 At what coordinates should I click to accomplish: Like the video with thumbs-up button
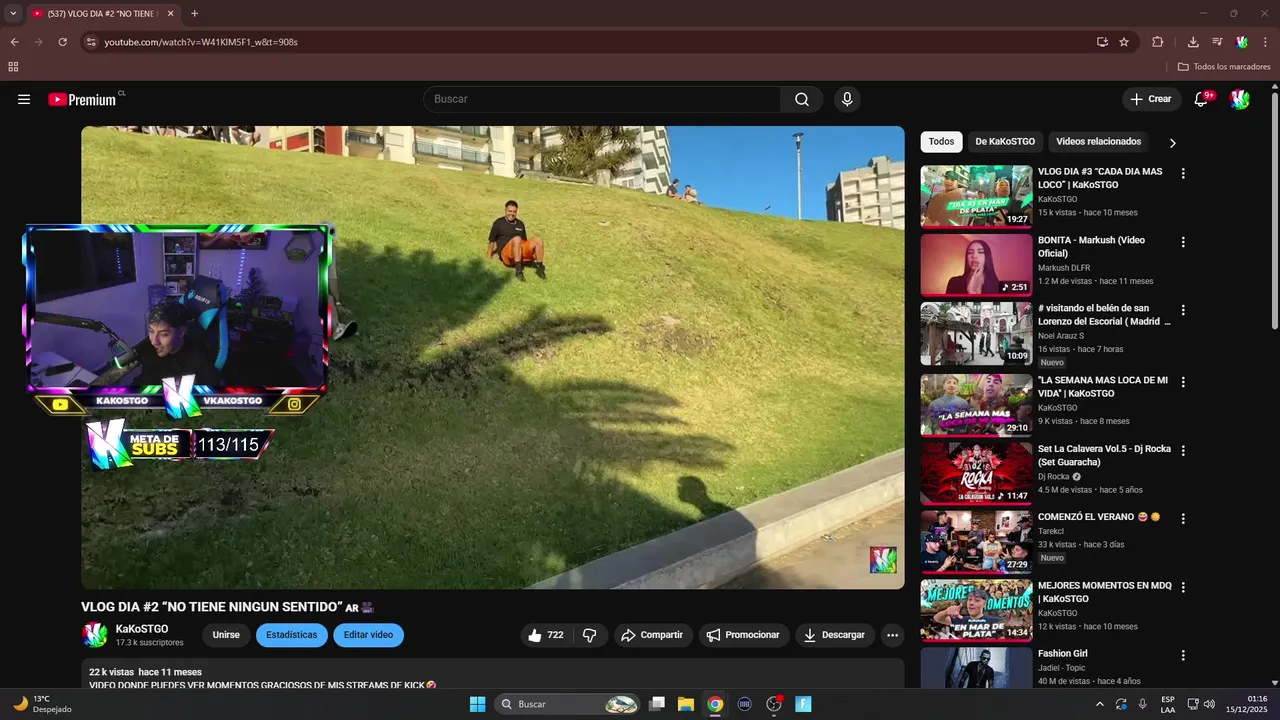pos(545,635)
